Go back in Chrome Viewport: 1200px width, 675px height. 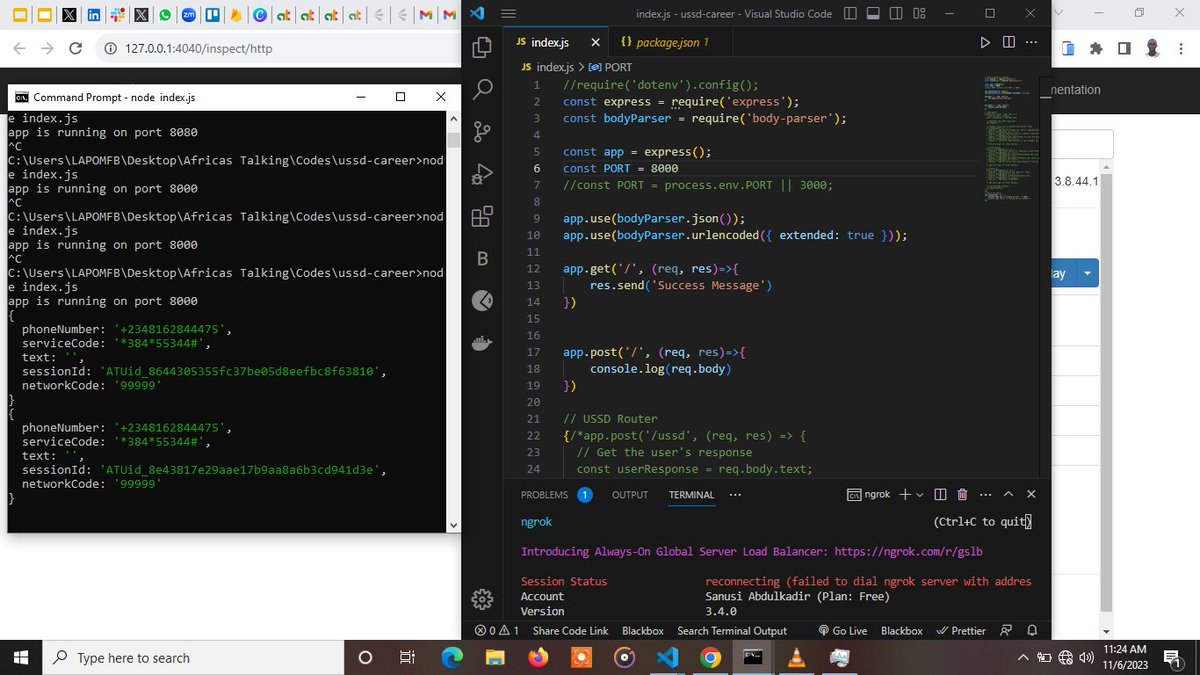click(x=20, y=48)
